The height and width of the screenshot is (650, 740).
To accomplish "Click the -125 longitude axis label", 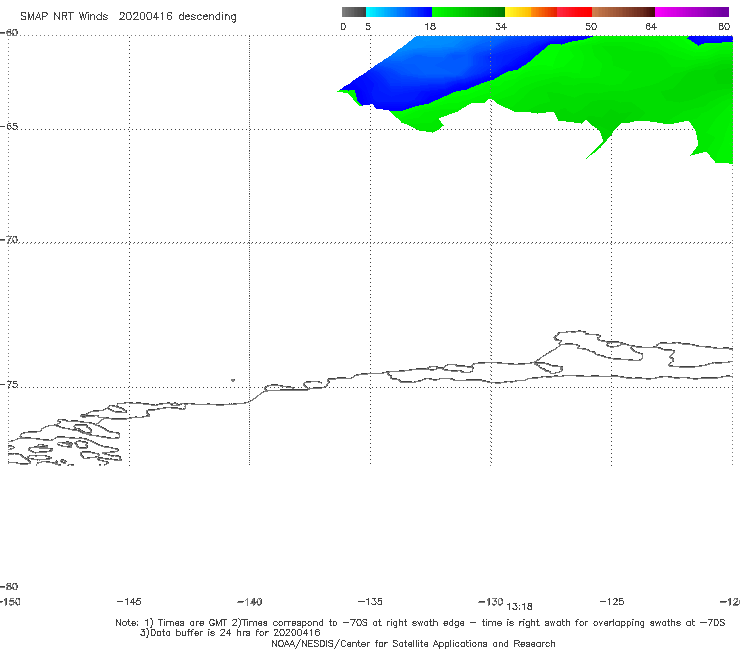I will 612,601.
